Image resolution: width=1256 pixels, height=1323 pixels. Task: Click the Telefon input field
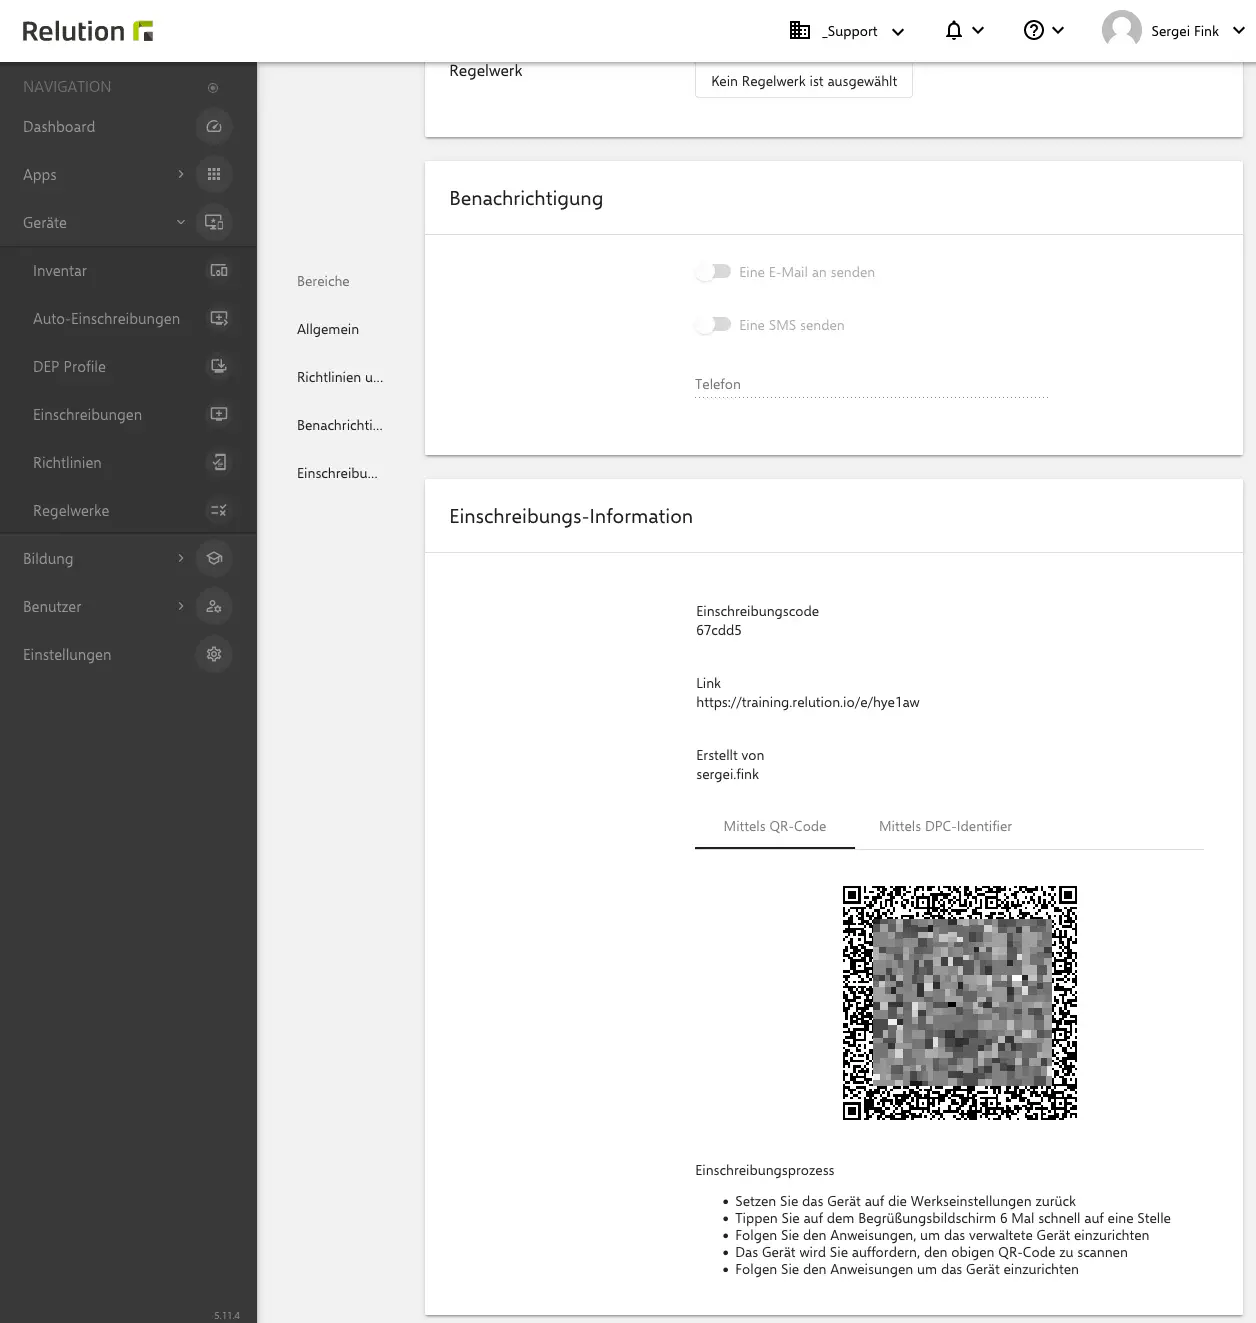[x=871, y=385]
